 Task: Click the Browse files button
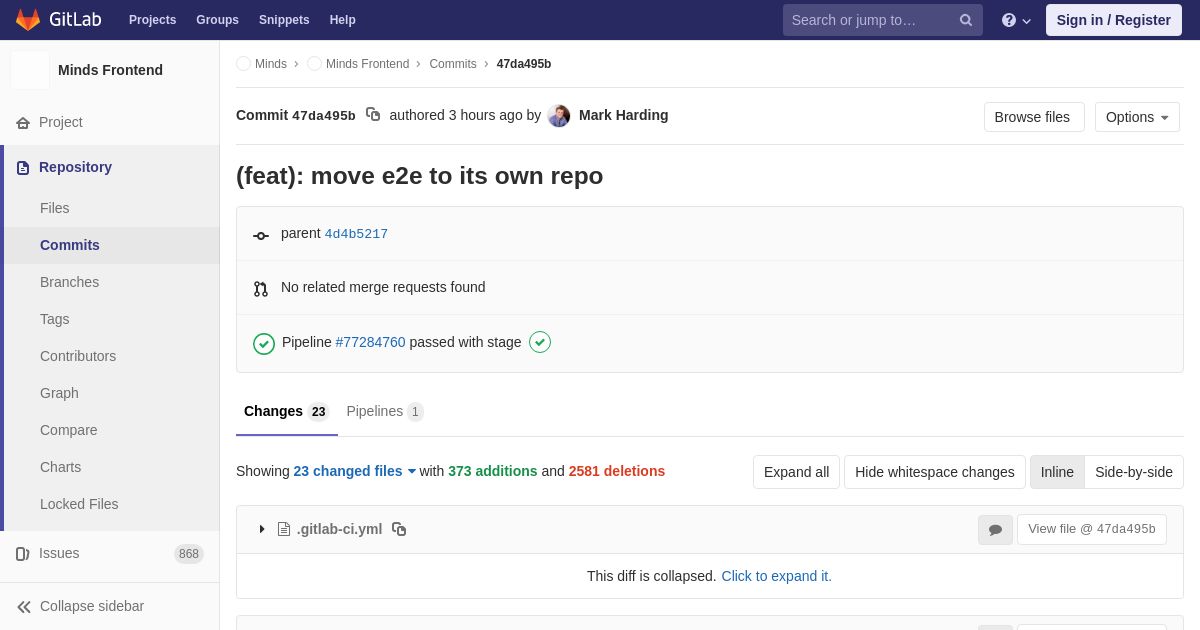(1034, 117)
